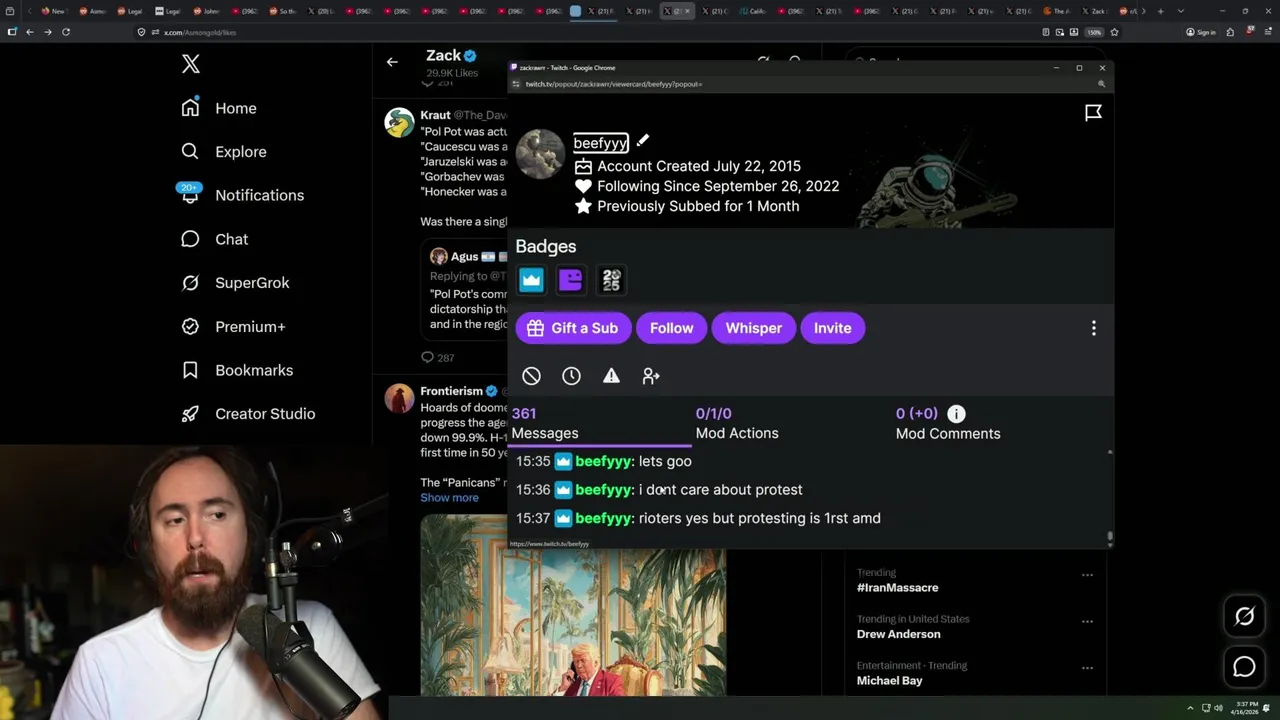Open beefyyy's profile avatar
The height and width of the screenshot is (720, 1280).
(x=540, y=155)
